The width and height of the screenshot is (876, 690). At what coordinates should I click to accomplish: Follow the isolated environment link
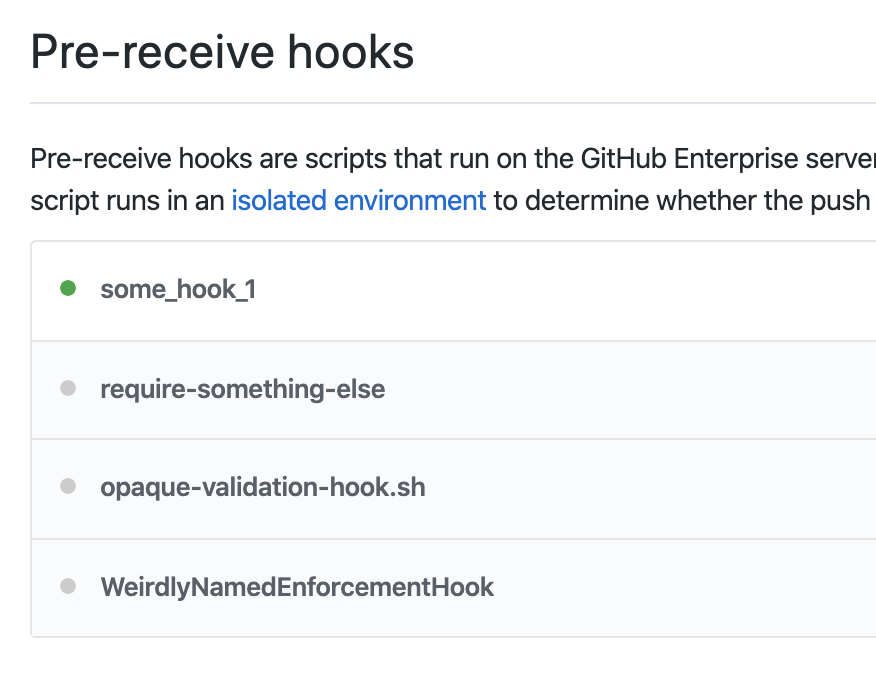(x=358, y=200)
